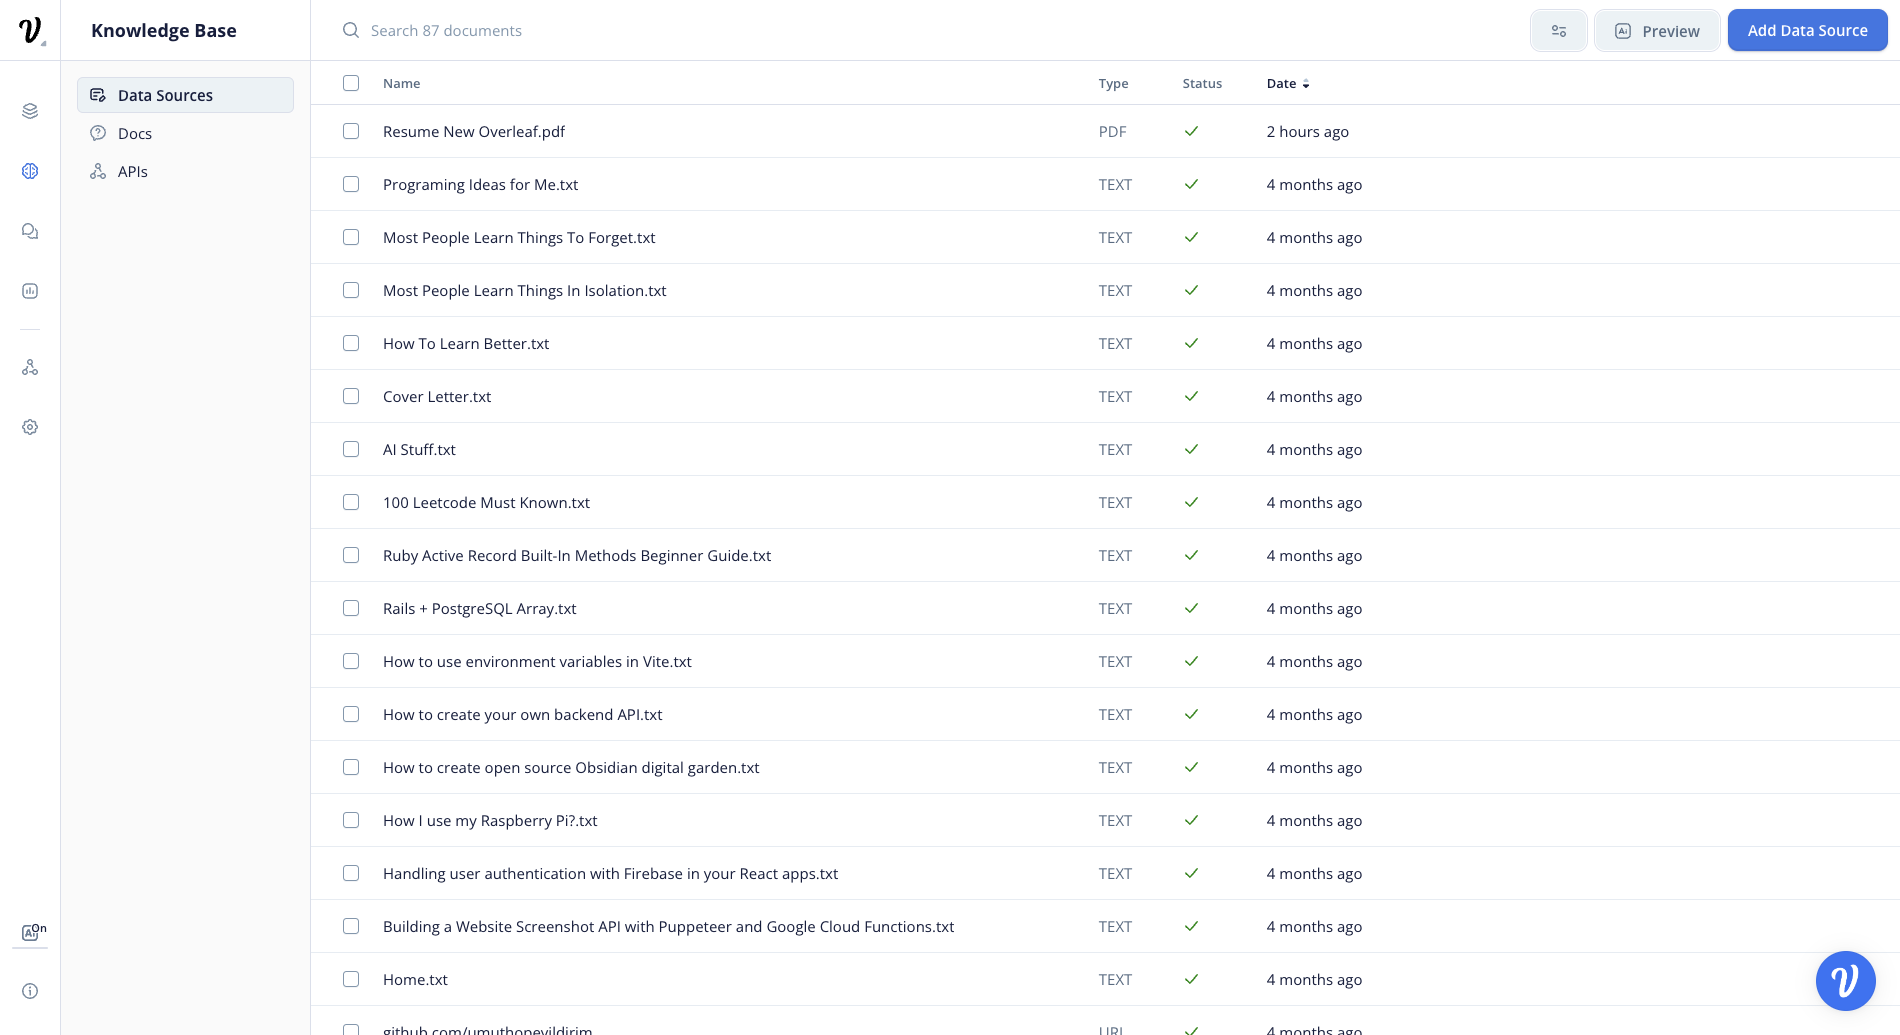Image resolution: width=1900 pixels, height=1035 pixels.
Task: Check the checkbox for Resume New Overleaf.pdf
Action: 351,131
